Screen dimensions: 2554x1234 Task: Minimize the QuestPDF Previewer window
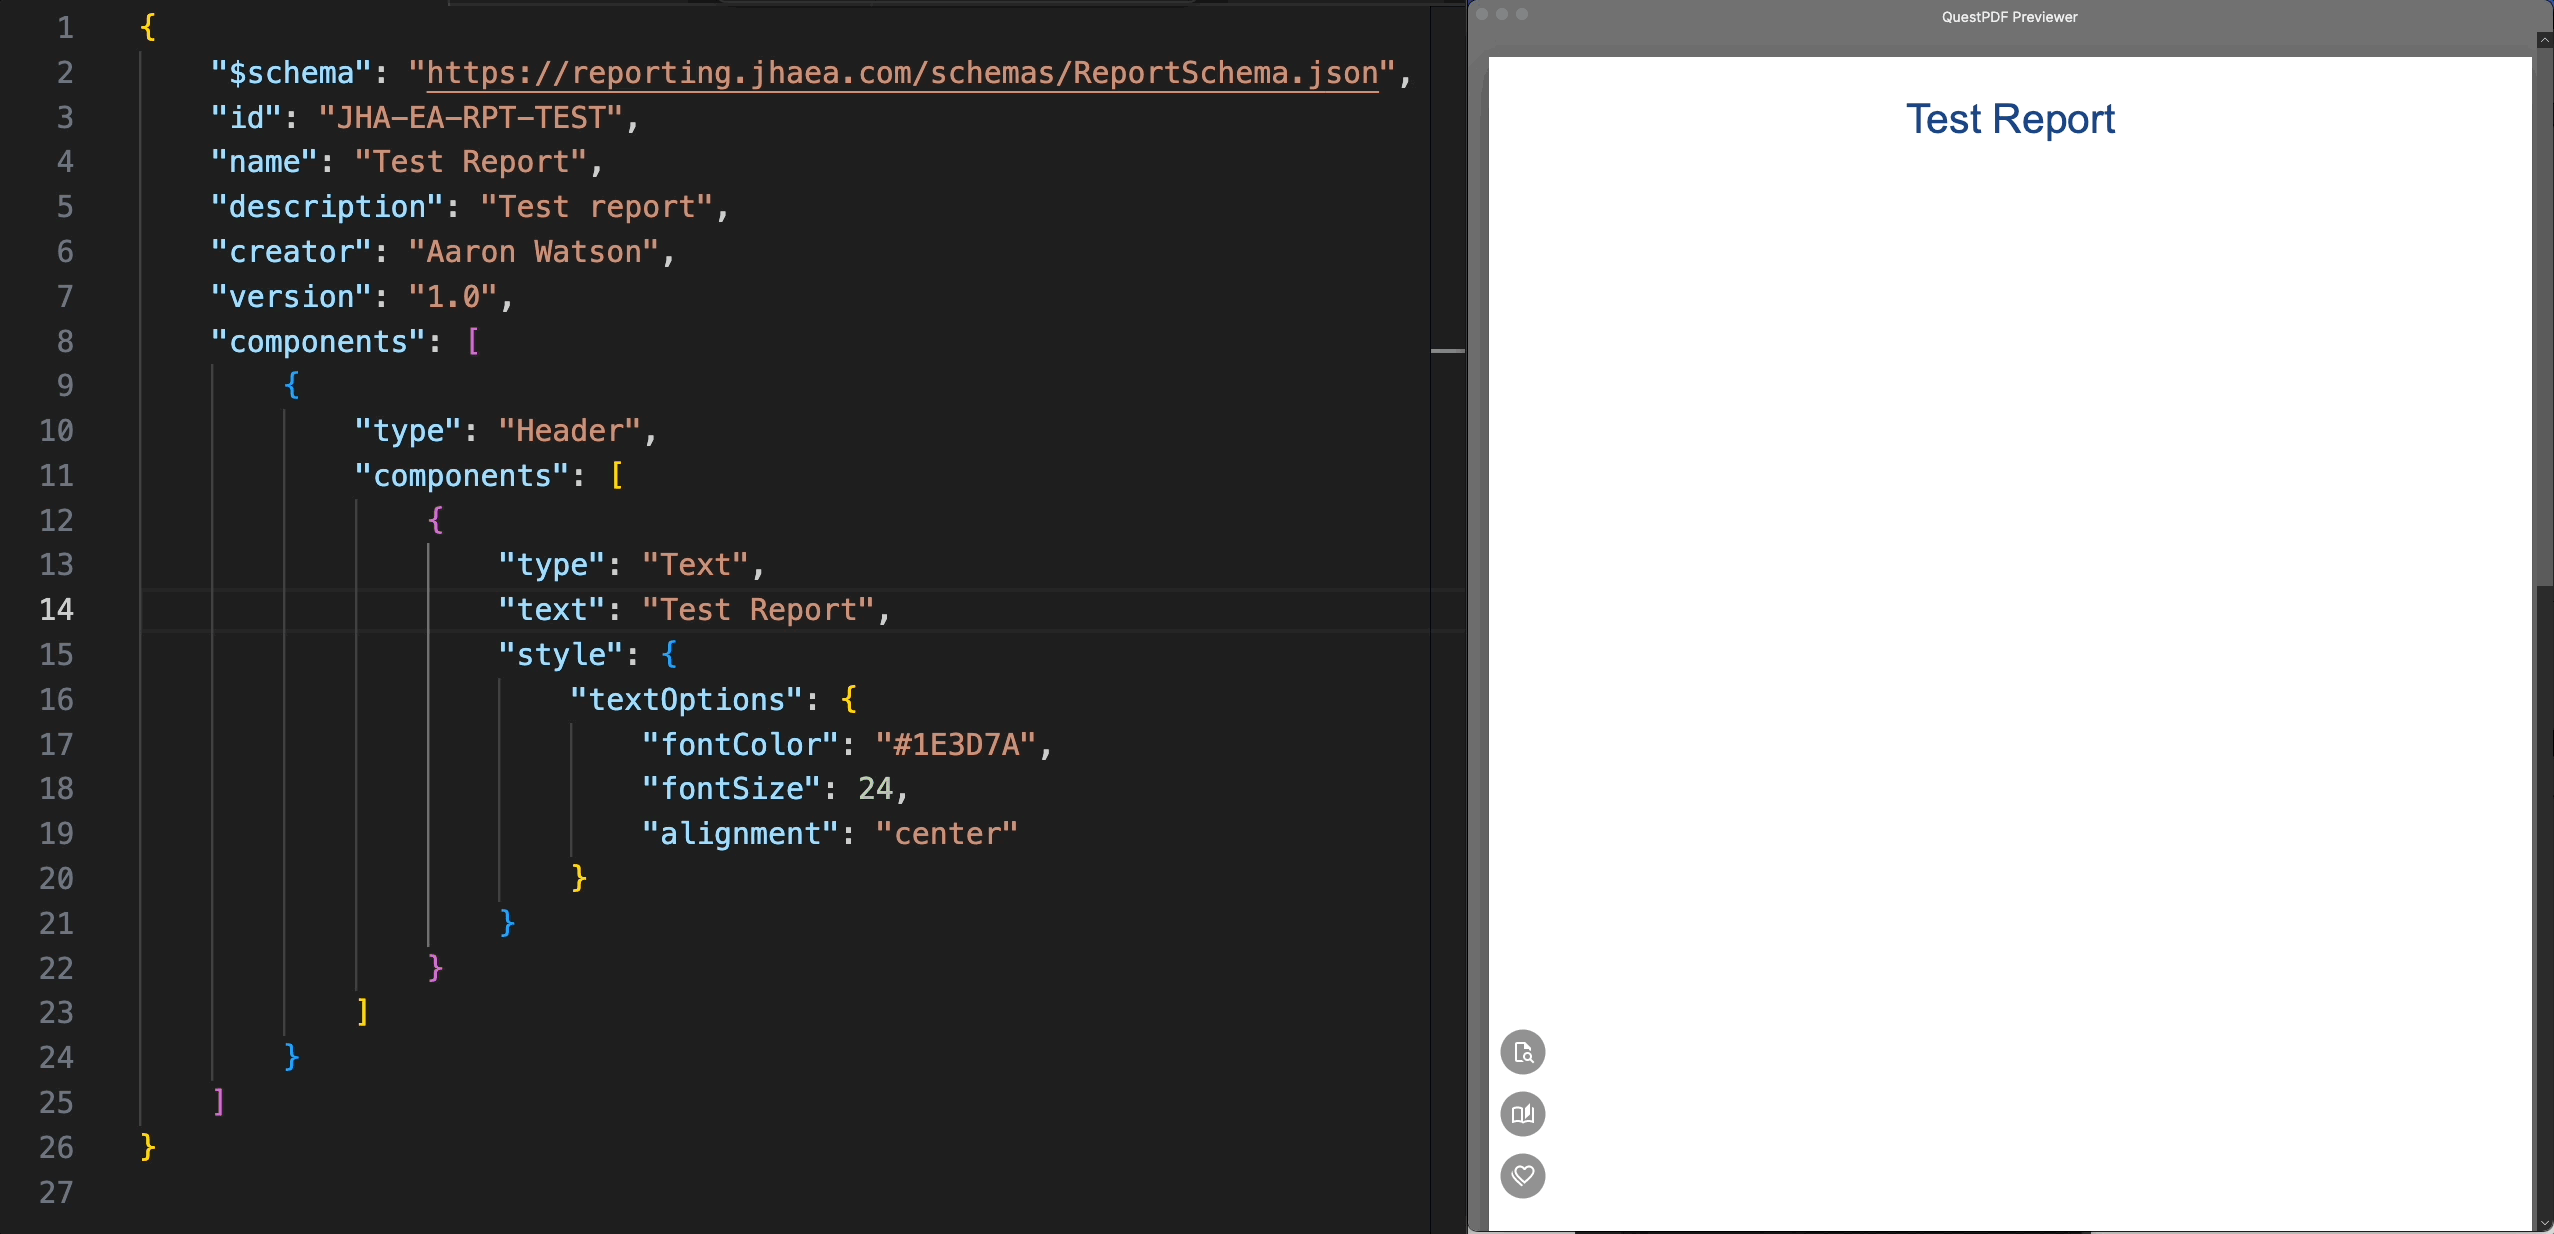pyautogui.click(x=1502, y=14)
